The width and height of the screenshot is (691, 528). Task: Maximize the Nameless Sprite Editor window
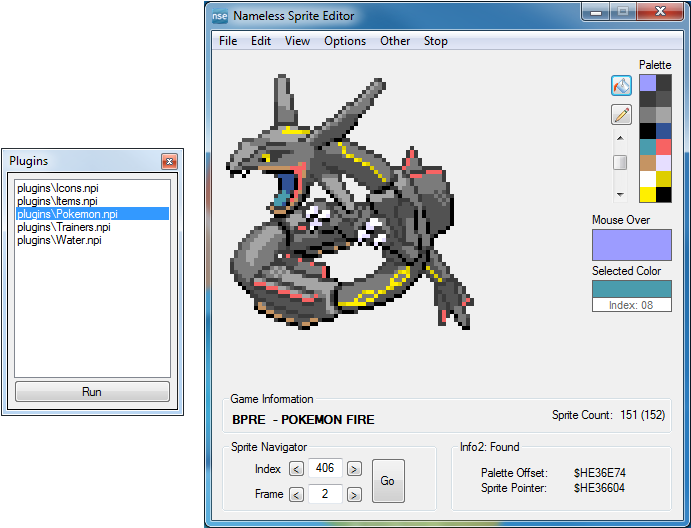(x=623, y=11)
